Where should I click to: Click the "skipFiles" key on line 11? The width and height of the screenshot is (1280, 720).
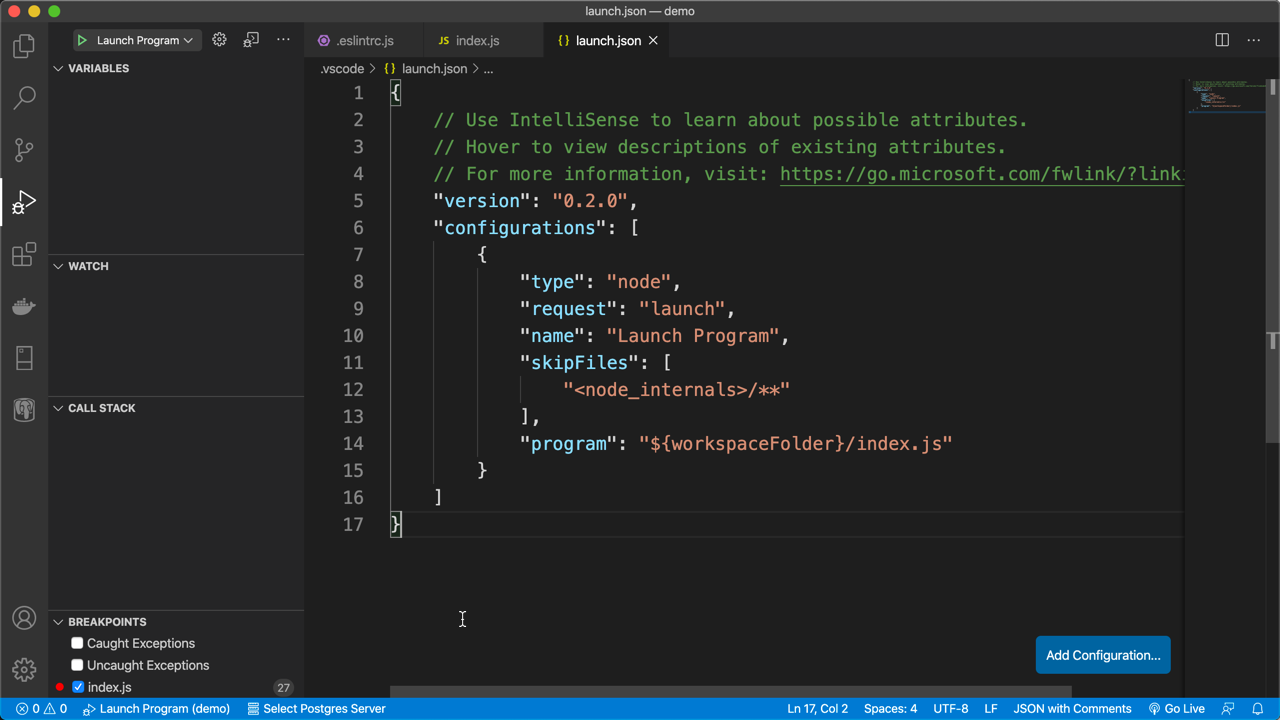pos(579,363)
